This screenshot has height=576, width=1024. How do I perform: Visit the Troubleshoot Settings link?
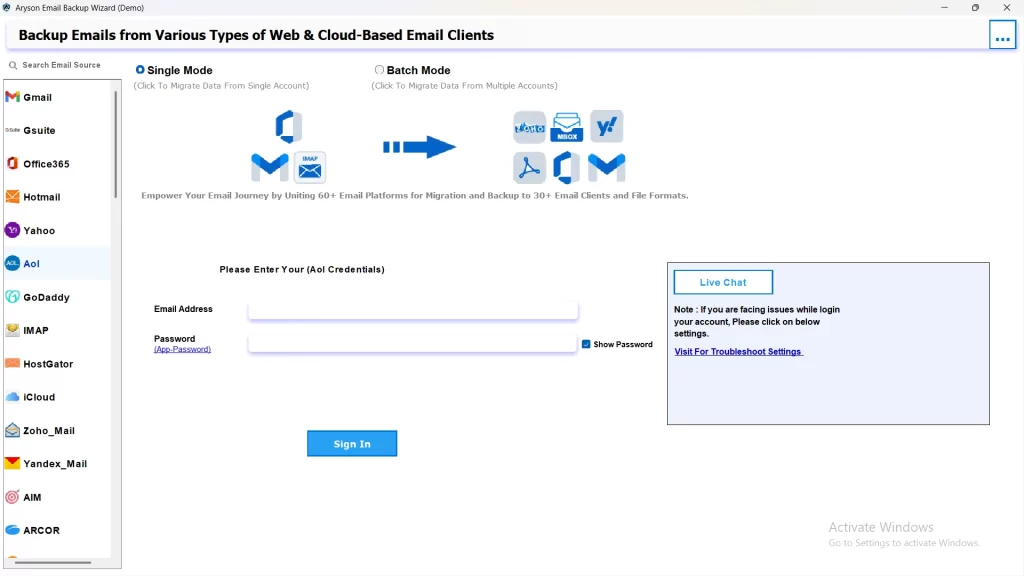737,351
